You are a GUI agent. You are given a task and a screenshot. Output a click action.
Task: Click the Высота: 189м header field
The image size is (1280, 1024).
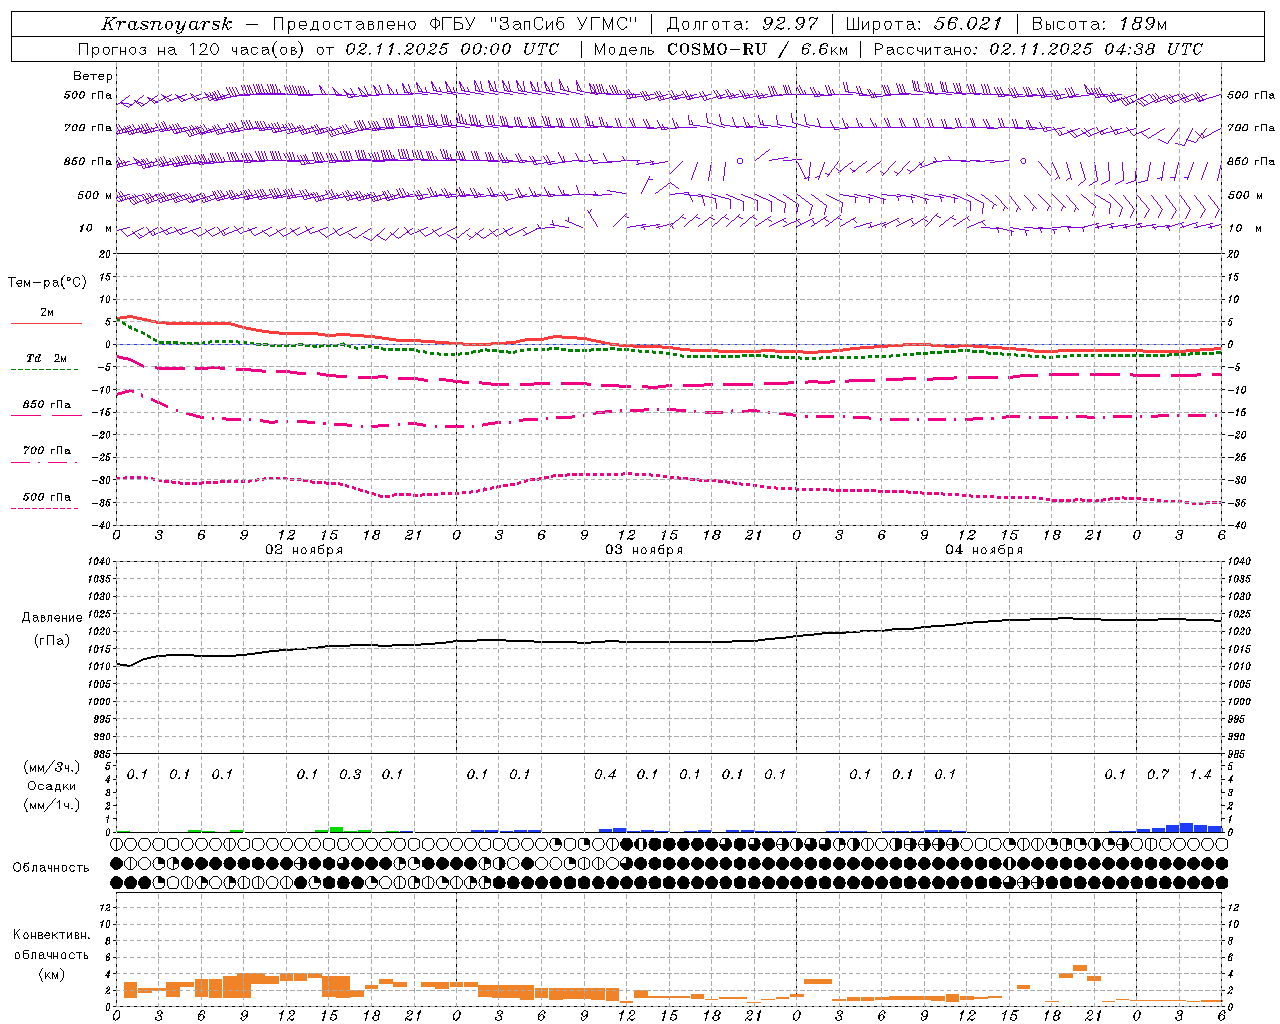coord(1100,24)
